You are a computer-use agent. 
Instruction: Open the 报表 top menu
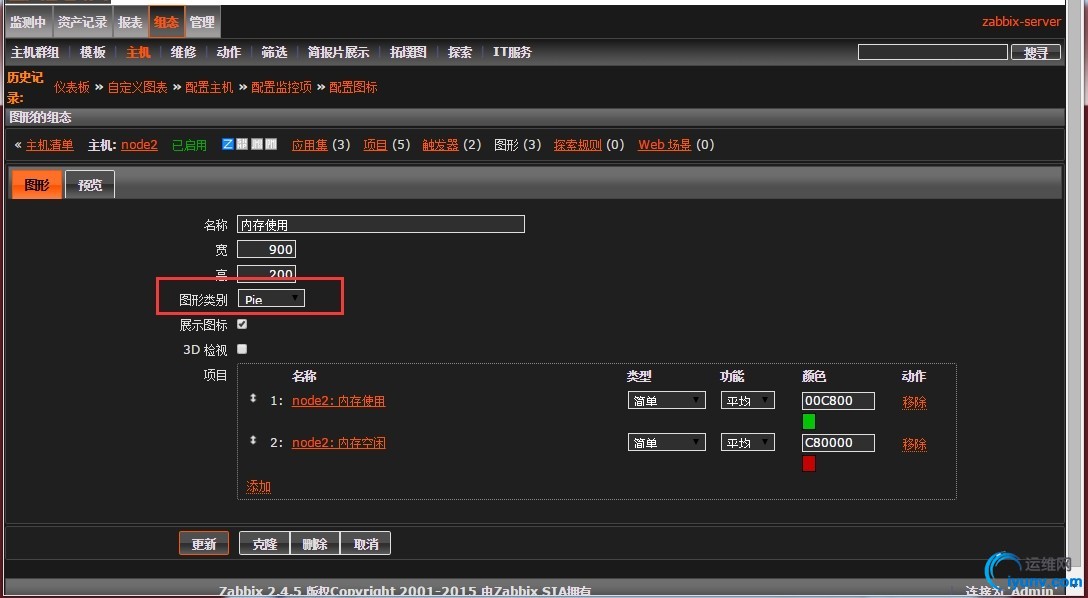coord(130,22)
